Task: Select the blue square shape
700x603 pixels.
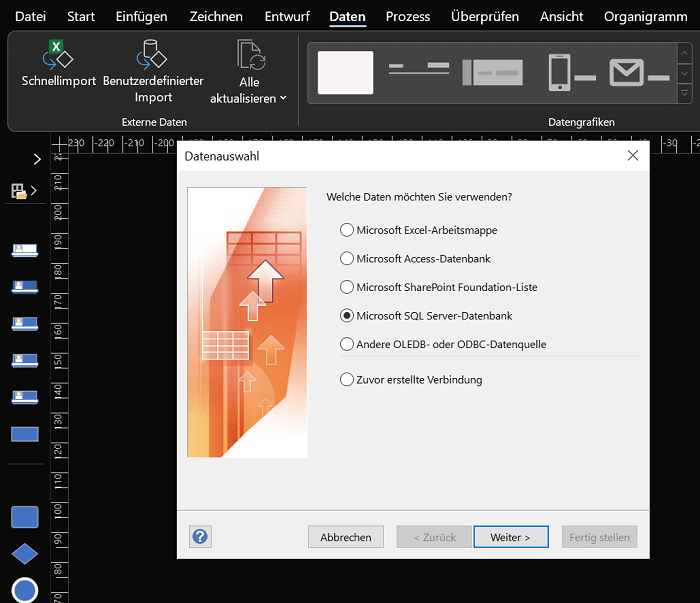Action: [x=25, y=517]
